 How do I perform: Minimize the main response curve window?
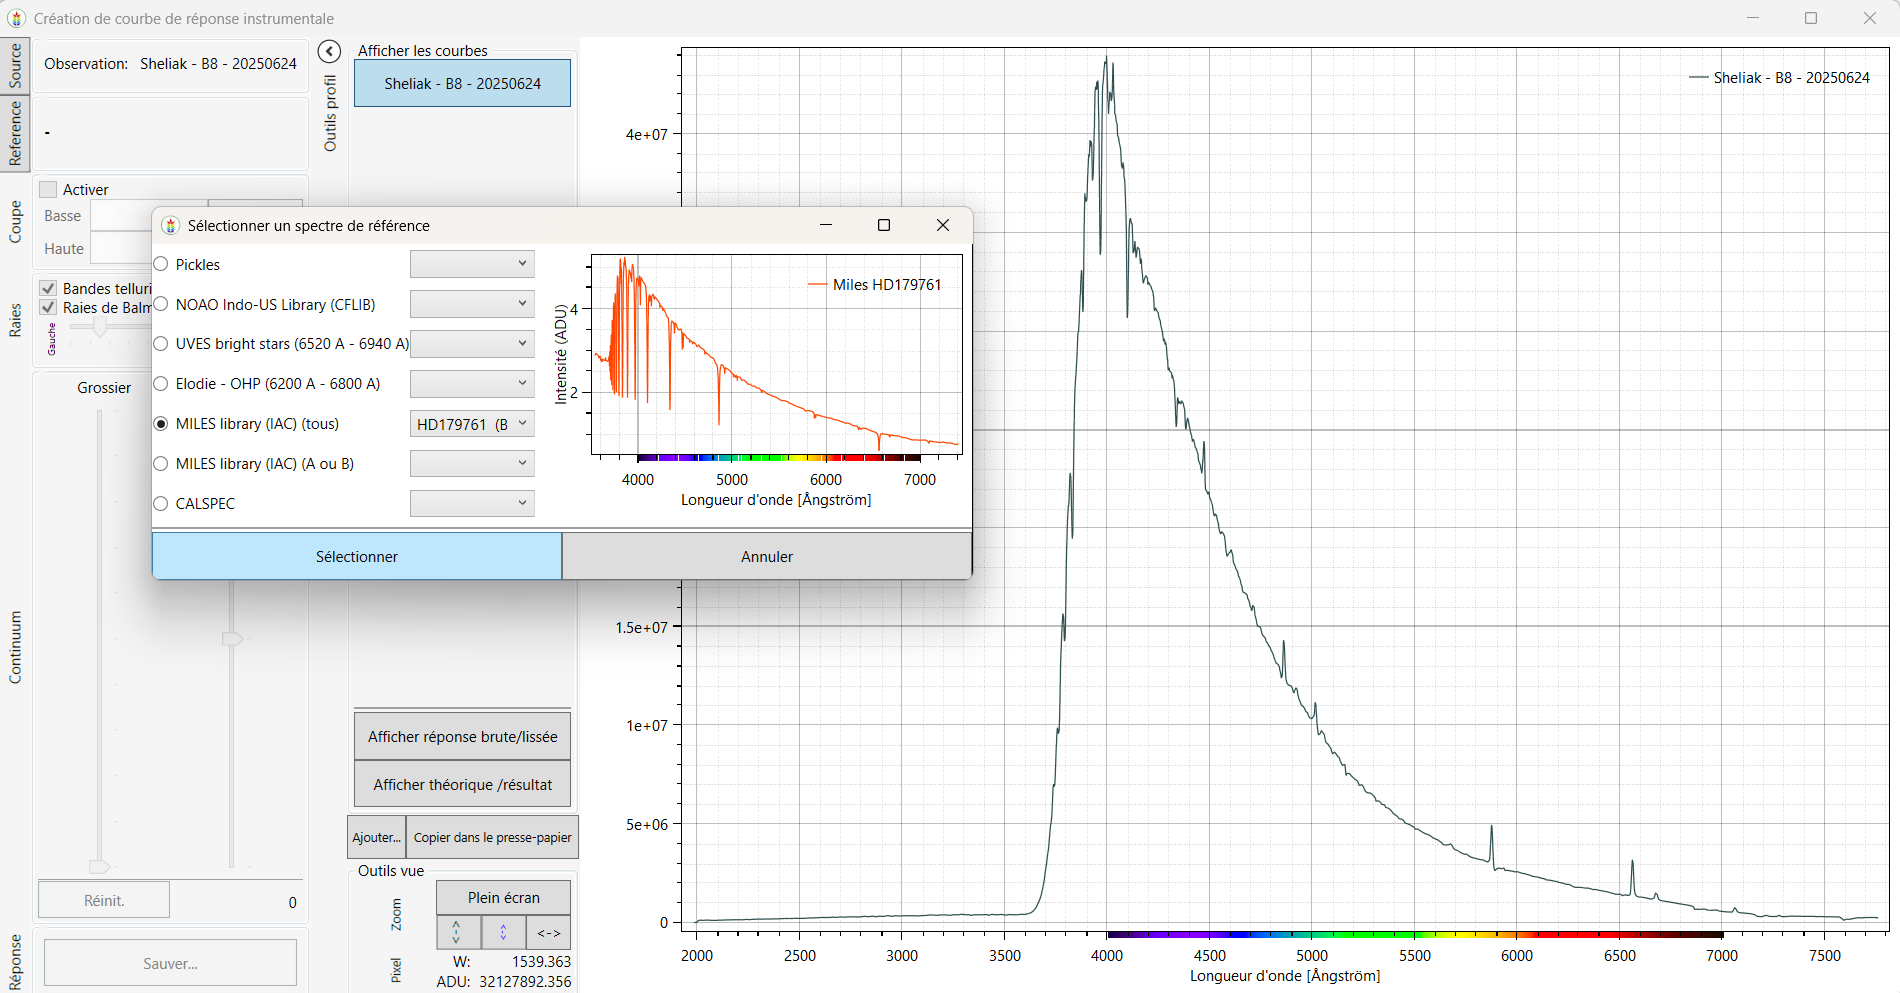pyautogui.click(x=1753, y=18)
